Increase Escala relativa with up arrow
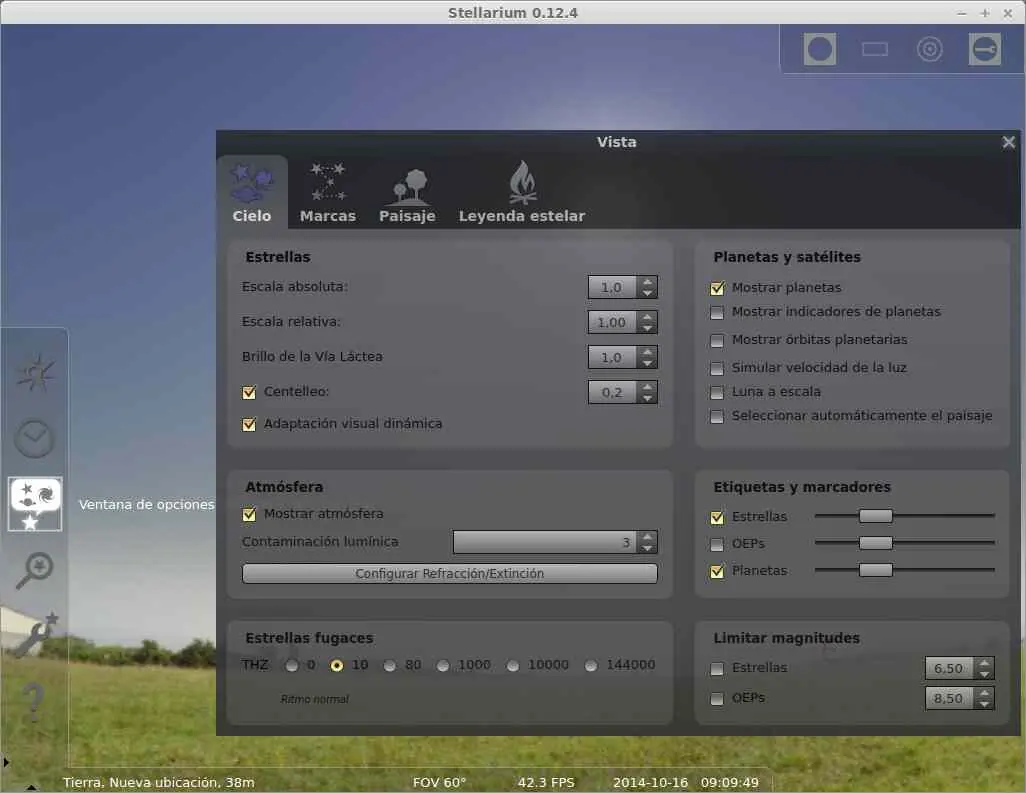The width and height of the screenshot is (1026, 793). click(647, 317)
